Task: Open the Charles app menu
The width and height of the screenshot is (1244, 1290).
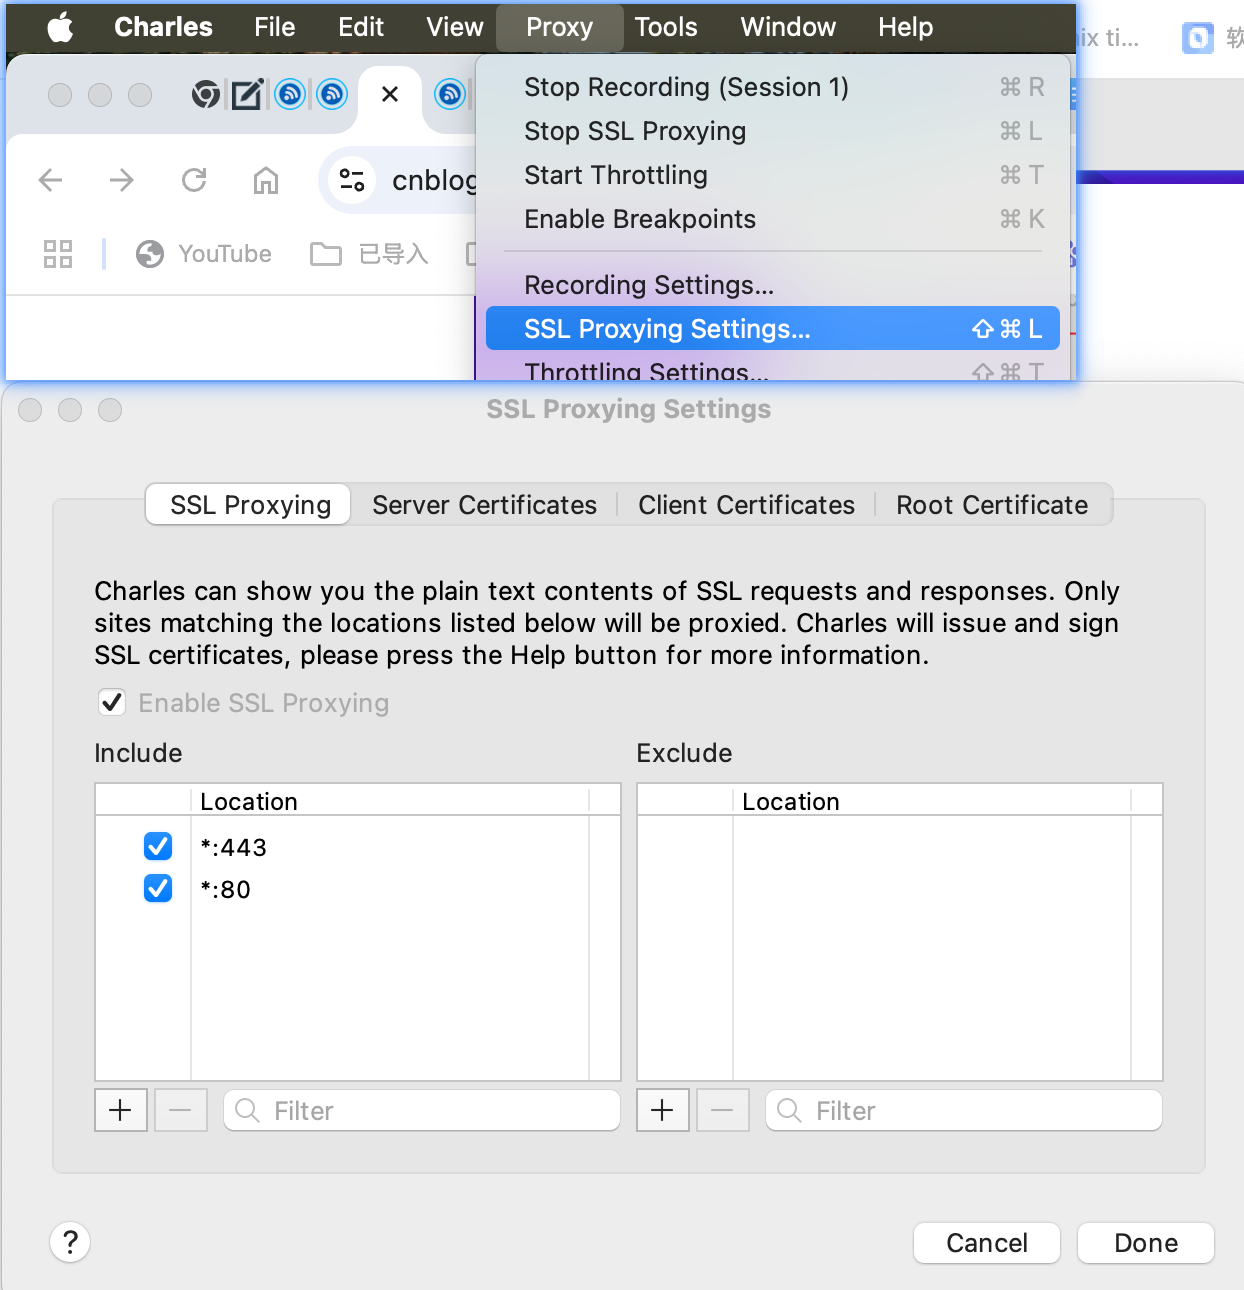Action: [163, 27]
